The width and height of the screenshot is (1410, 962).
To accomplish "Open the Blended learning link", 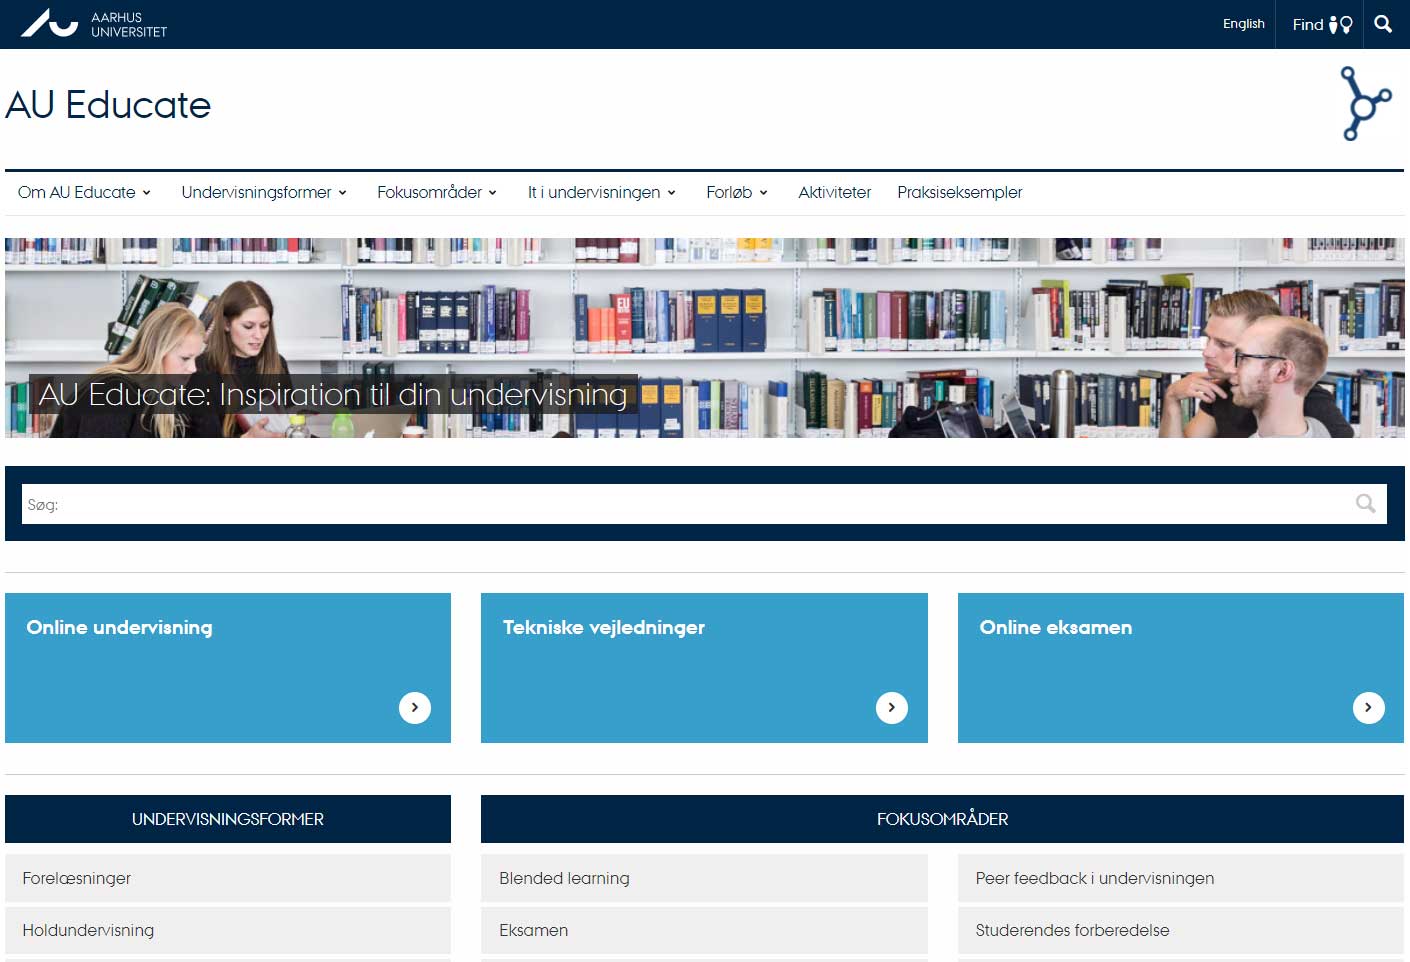I will click(704, 878).
